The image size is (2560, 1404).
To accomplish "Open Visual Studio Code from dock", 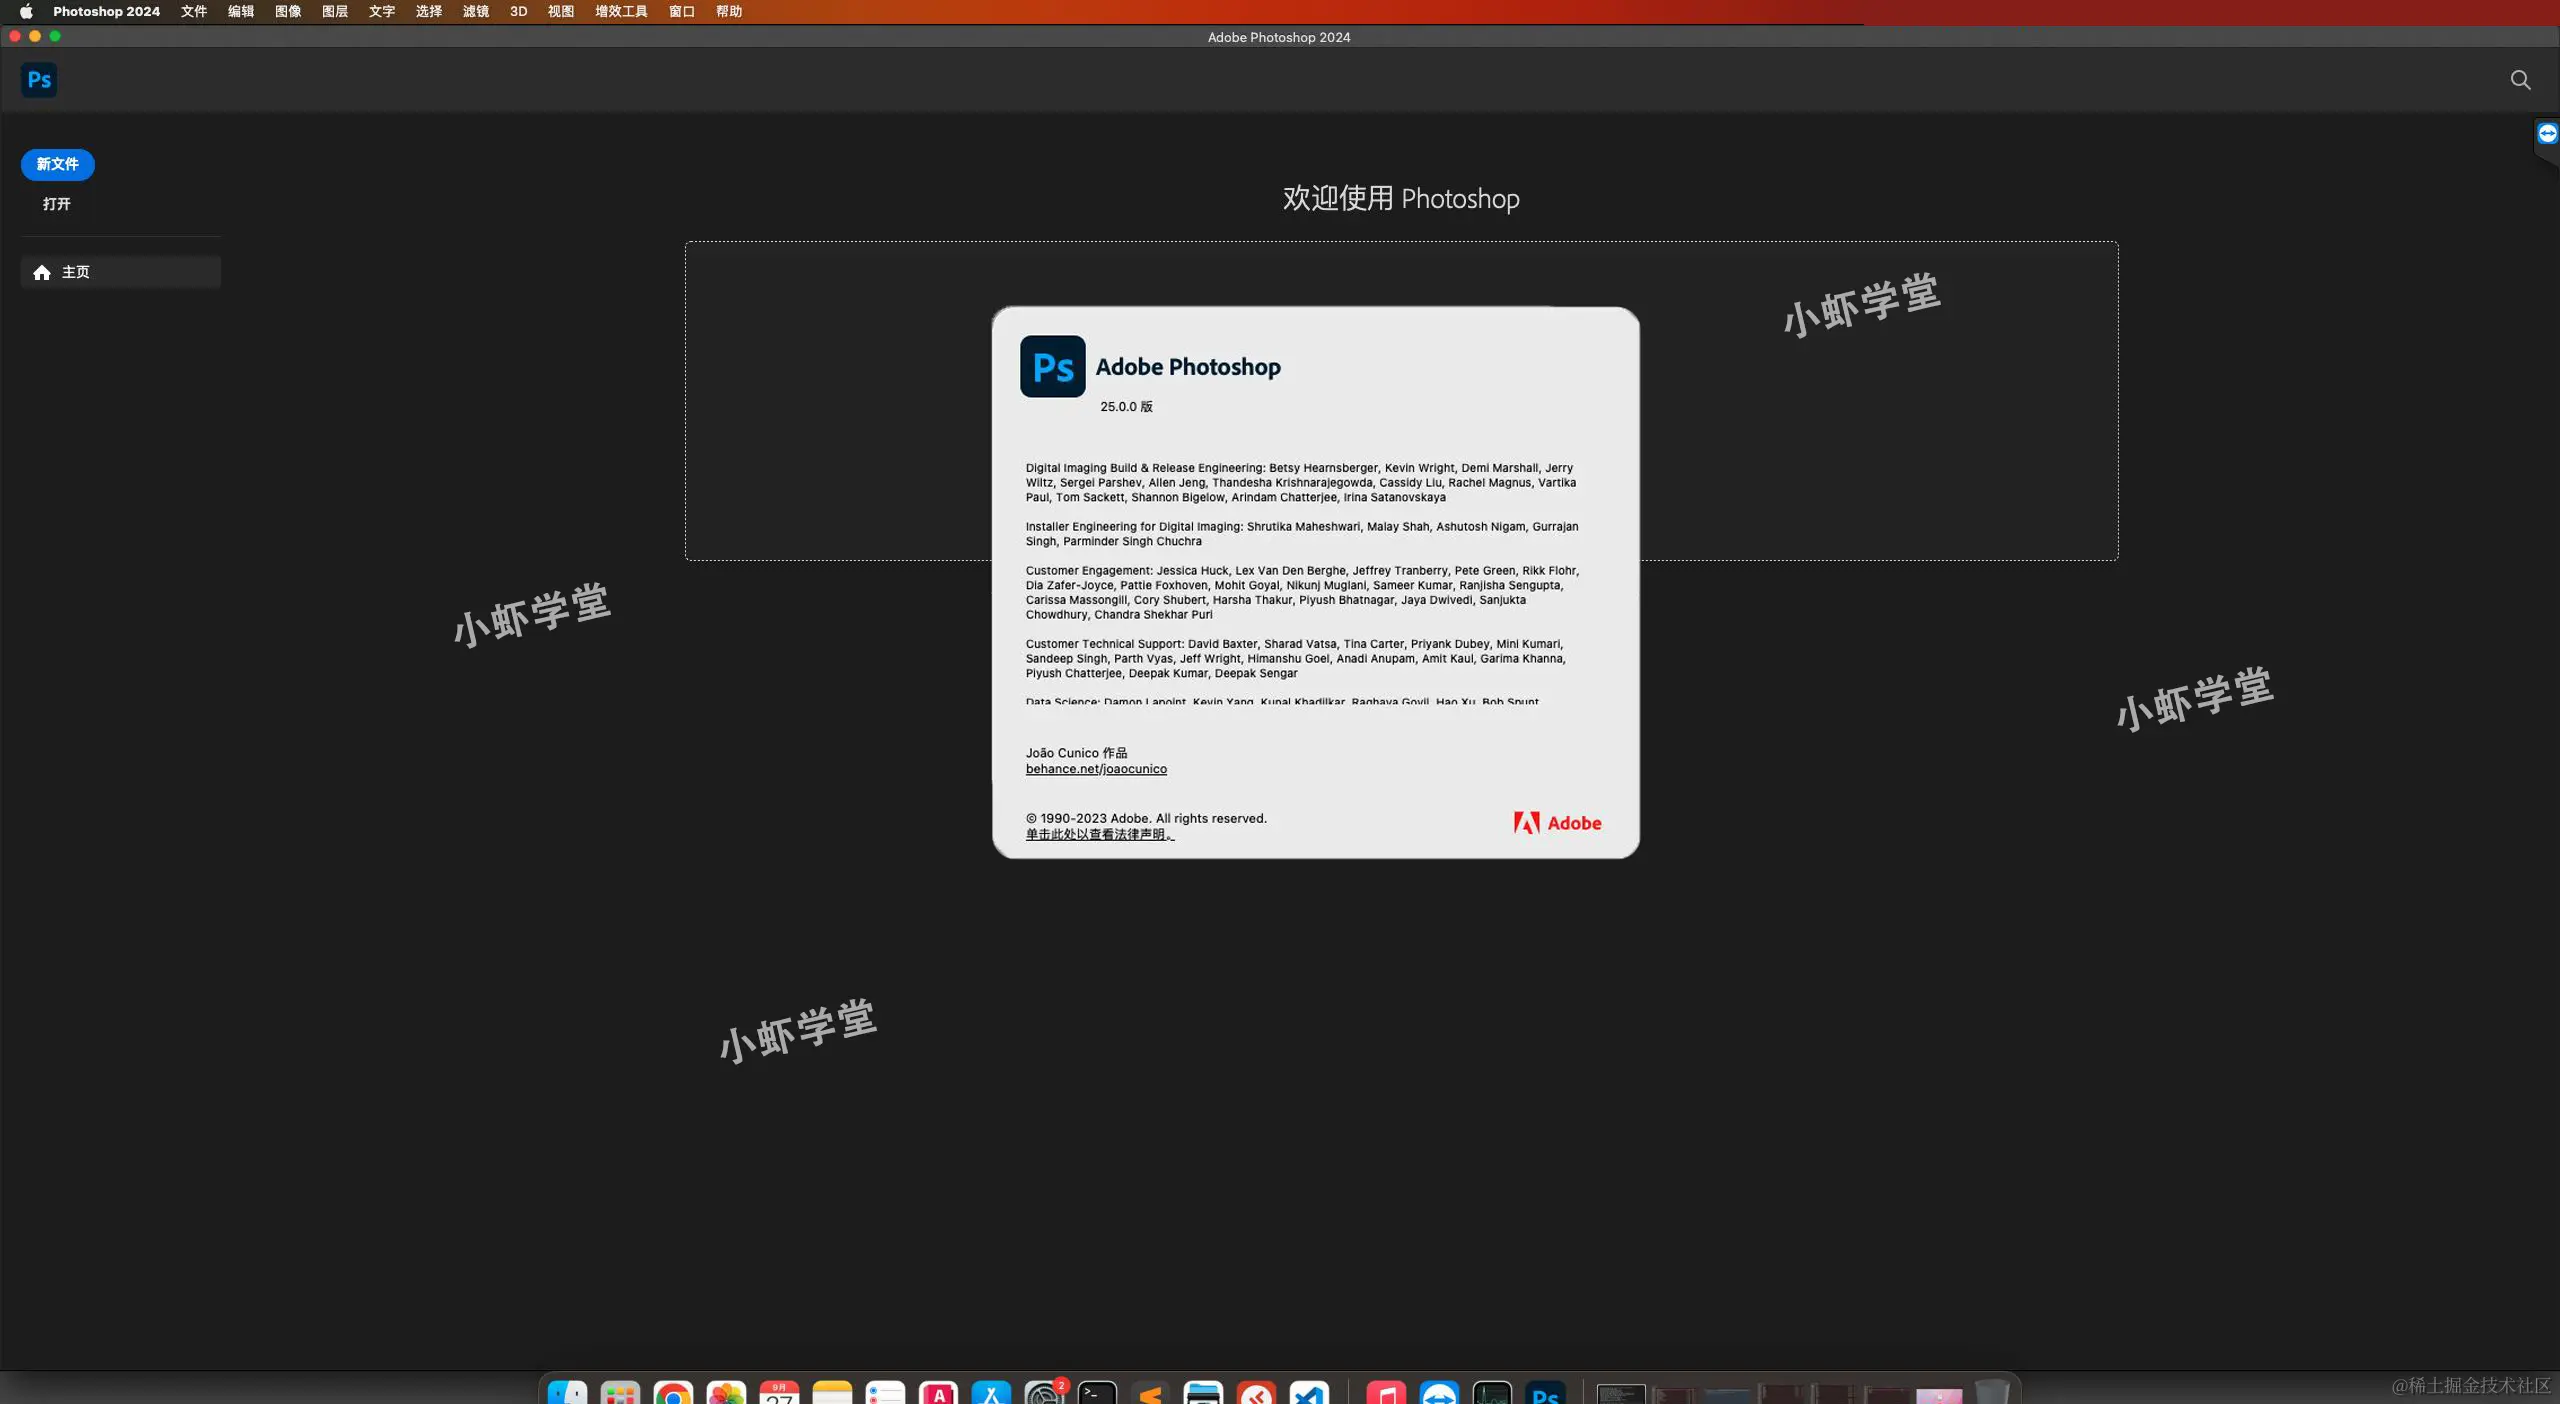I will (1309, 1394).
